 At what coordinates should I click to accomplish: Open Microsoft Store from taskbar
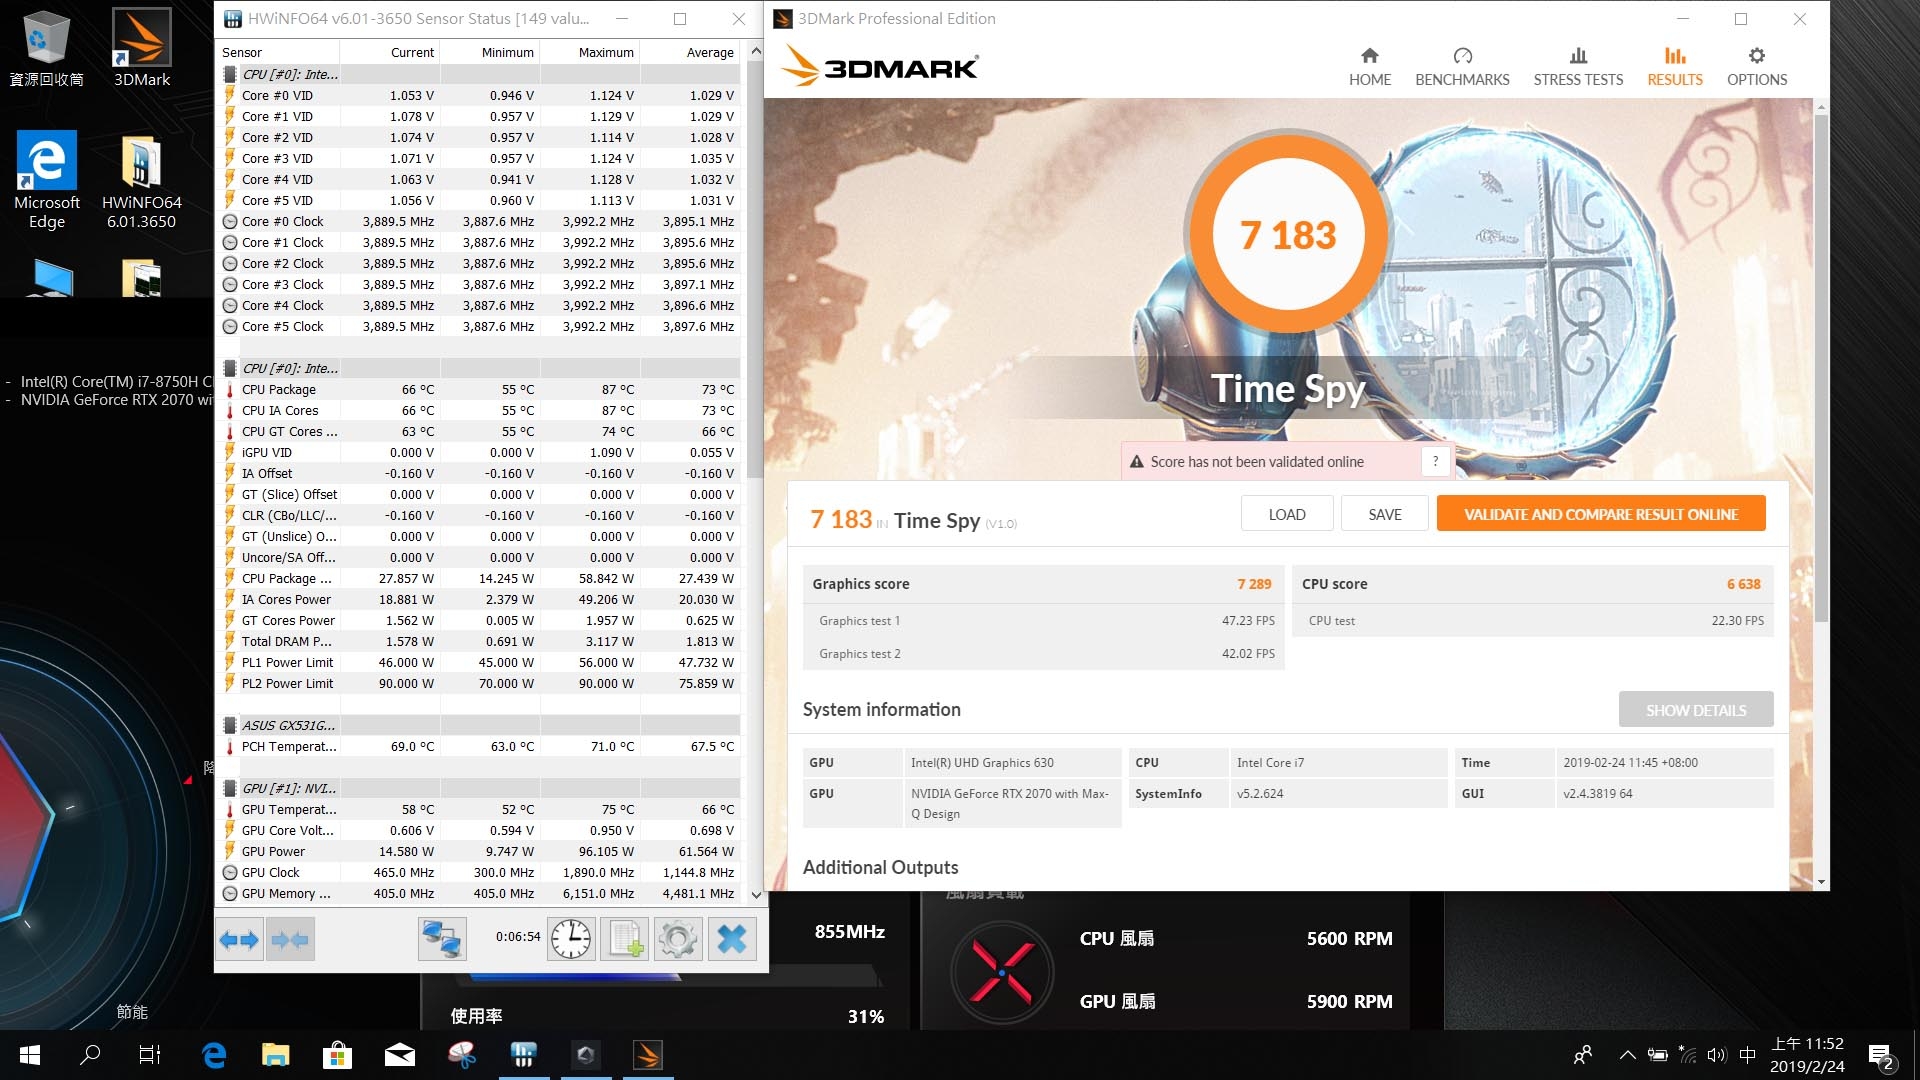click(x=337, y=1055)
